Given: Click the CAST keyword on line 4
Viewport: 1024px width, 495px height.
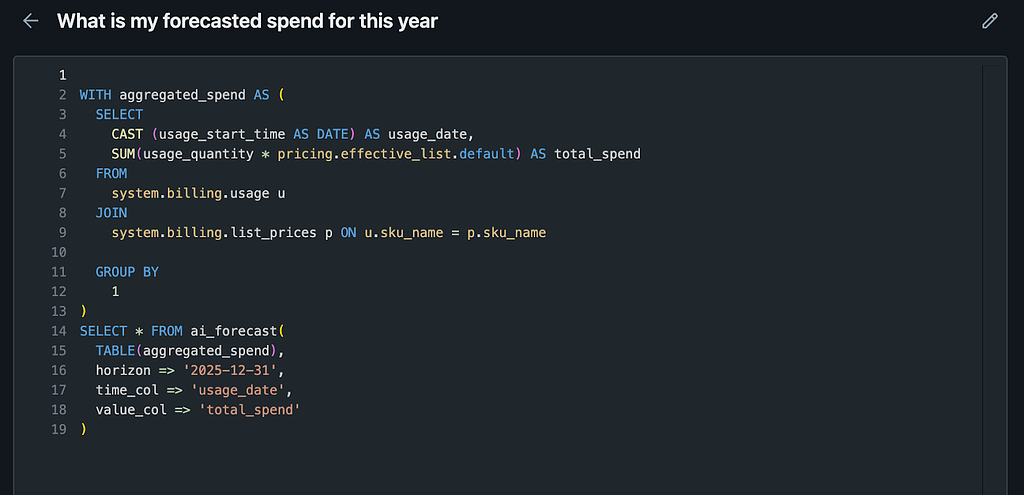Looking at the screenshot, I should click(x=127, y=134).
